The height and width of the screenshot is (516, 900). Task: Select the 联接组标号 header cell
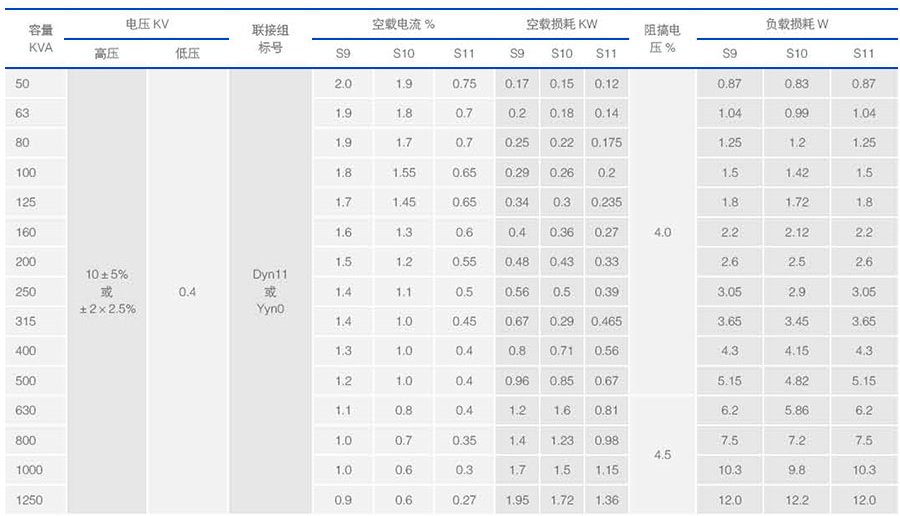tap(270, 39)
